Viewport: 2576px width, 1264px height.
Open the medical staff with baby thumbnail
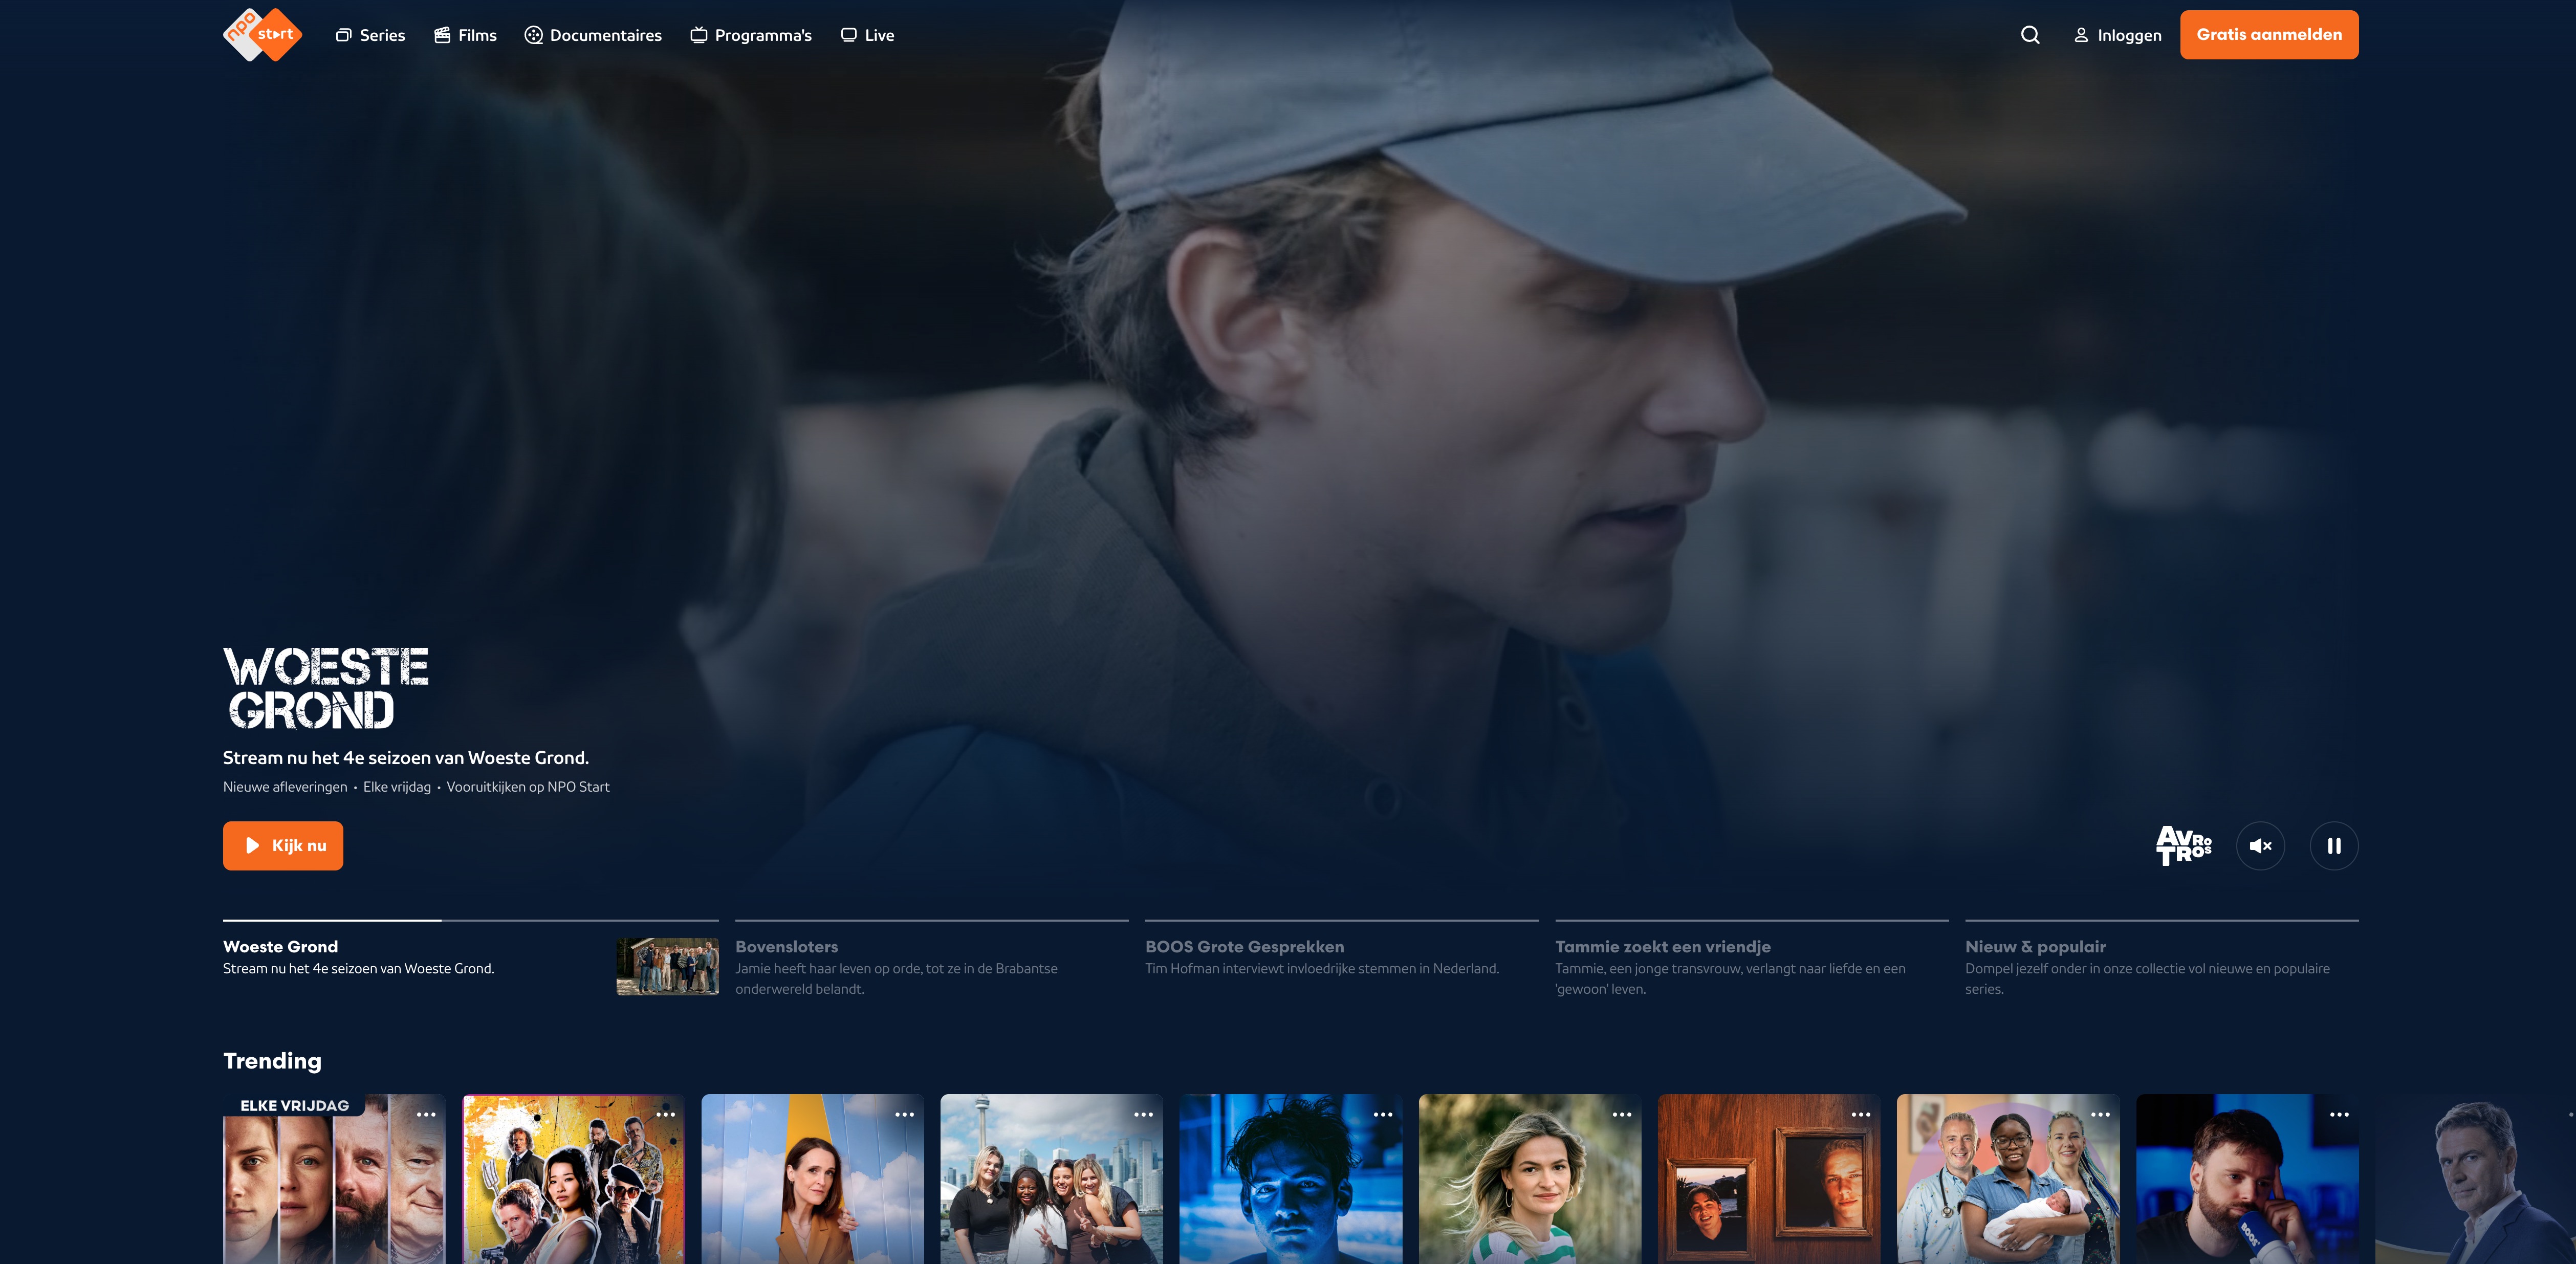tap(2007, 1179)
